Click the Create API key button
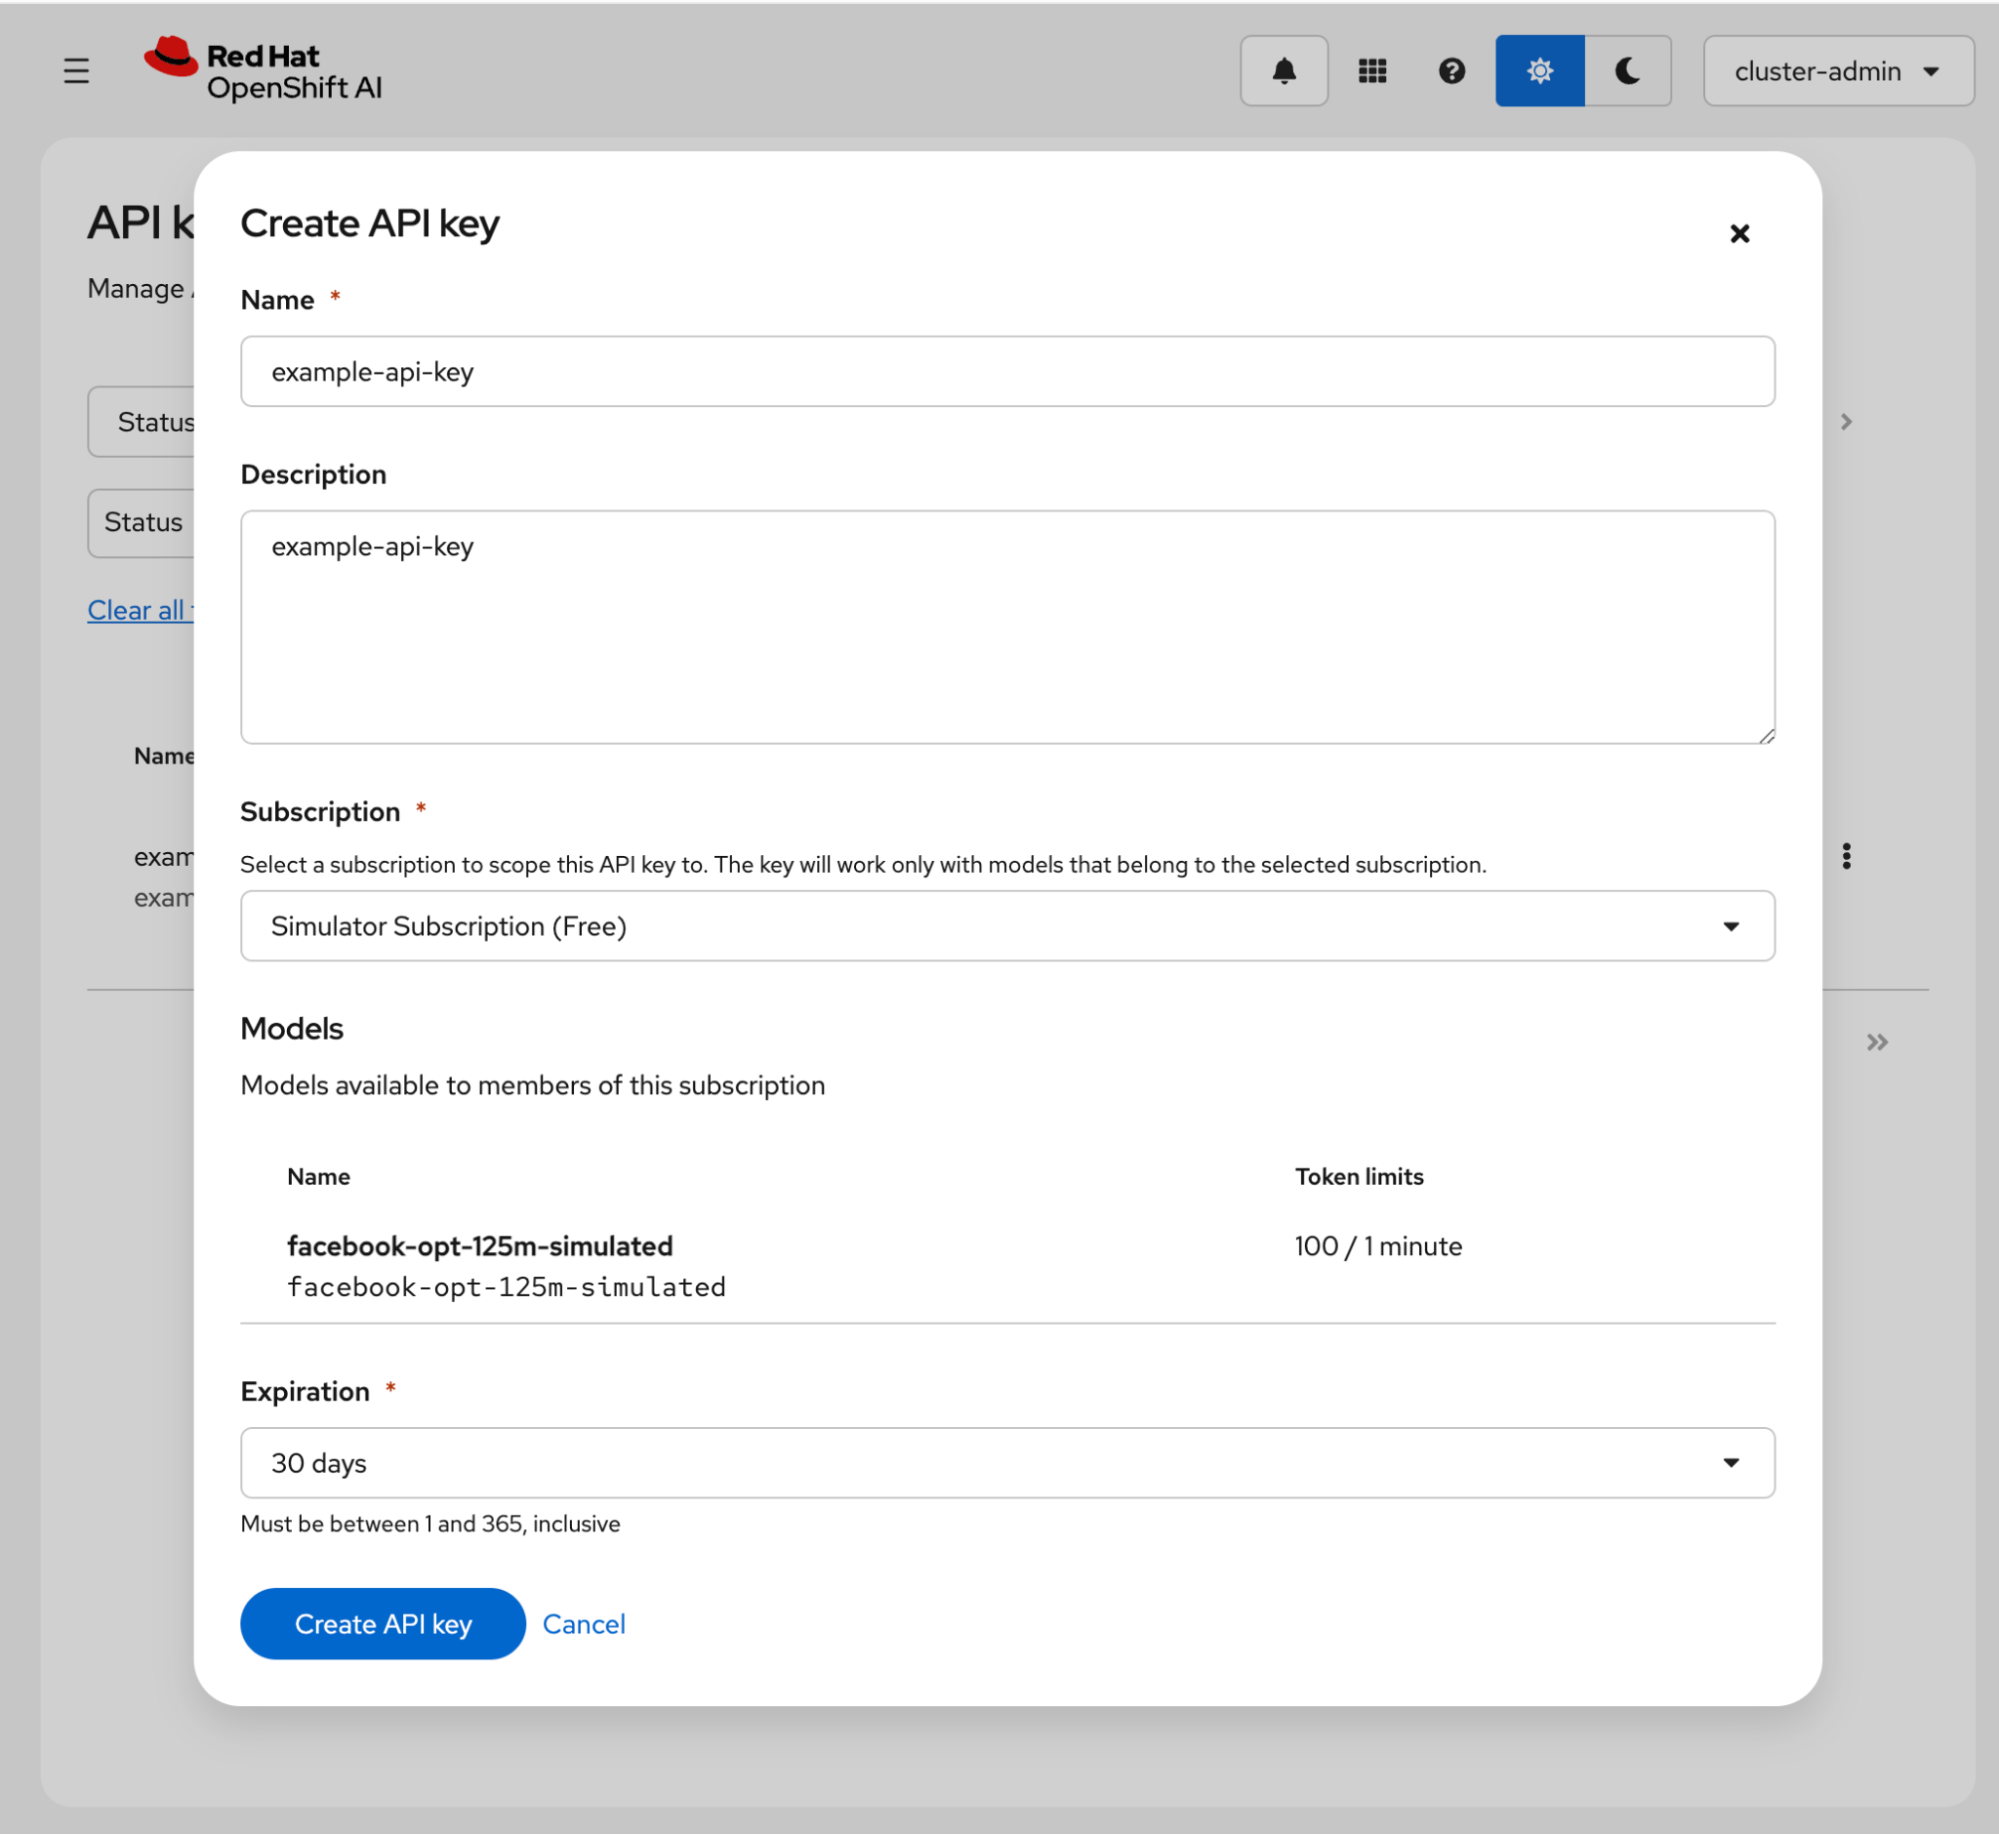 point(383,1625)
